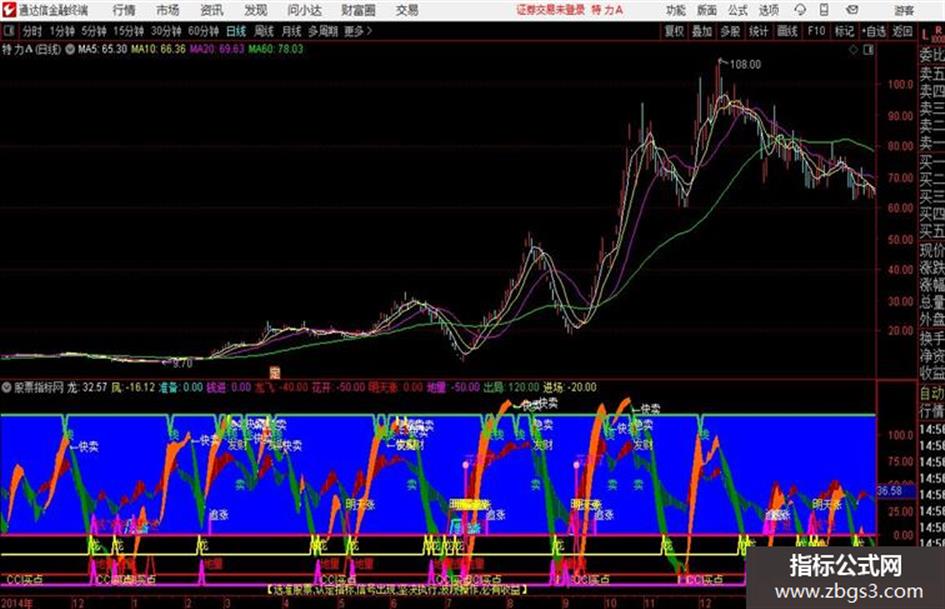Click the orange info marker below the chart
This screenshot has height=609, width=945.
(x=275, y=372)
